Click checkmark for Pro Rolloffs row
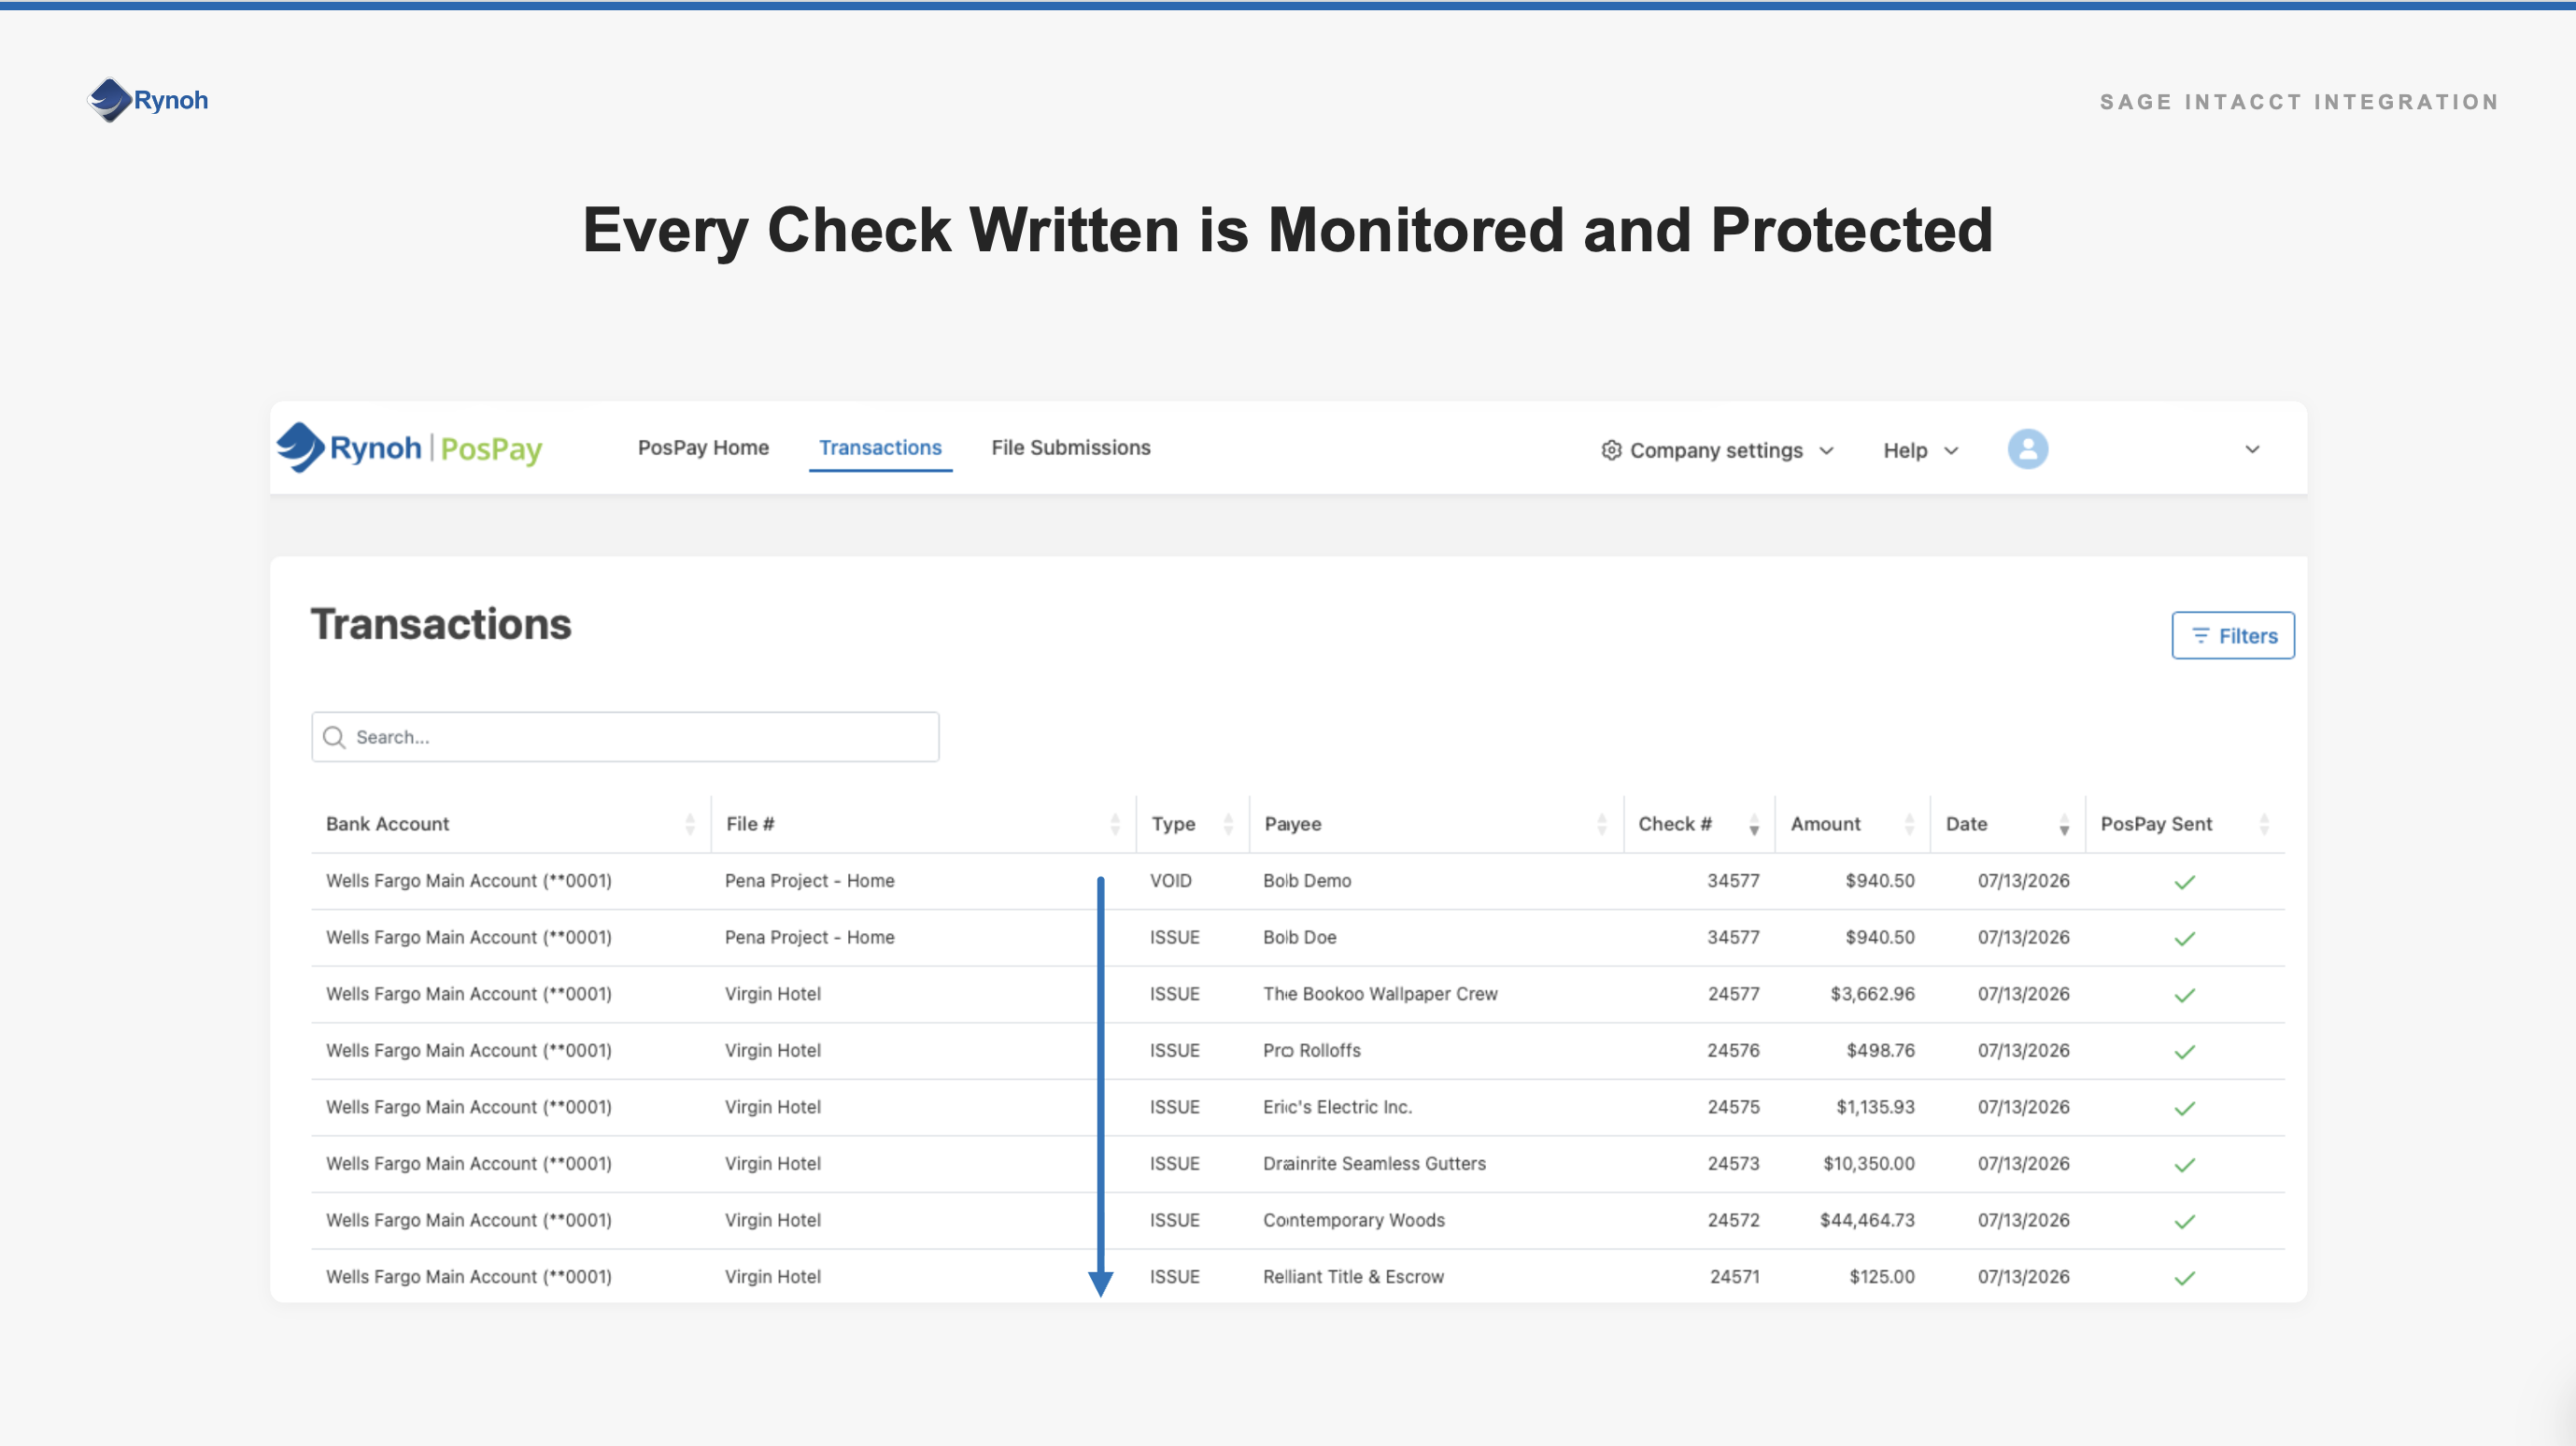The height and width of the screenshot is (1446, 2576). pos(2185,1052)
